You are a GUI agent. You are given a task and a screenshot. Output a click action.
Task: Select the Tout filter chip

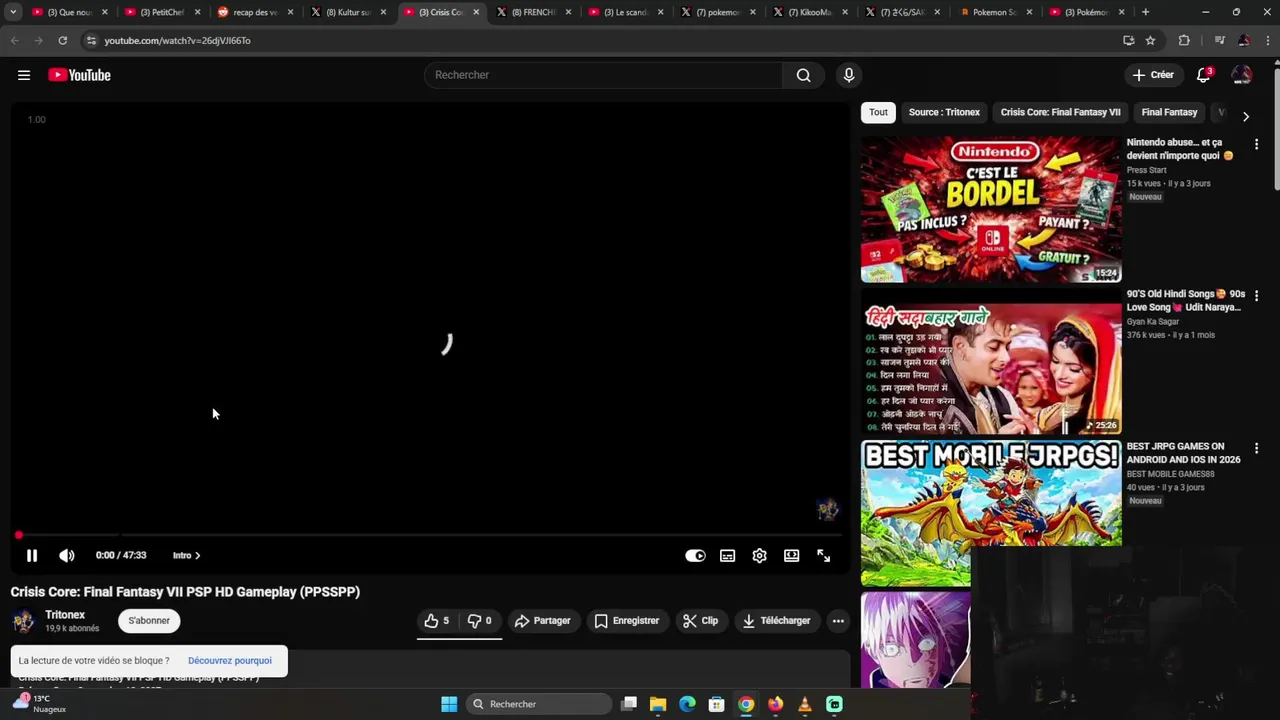click(x=878, y=113)
